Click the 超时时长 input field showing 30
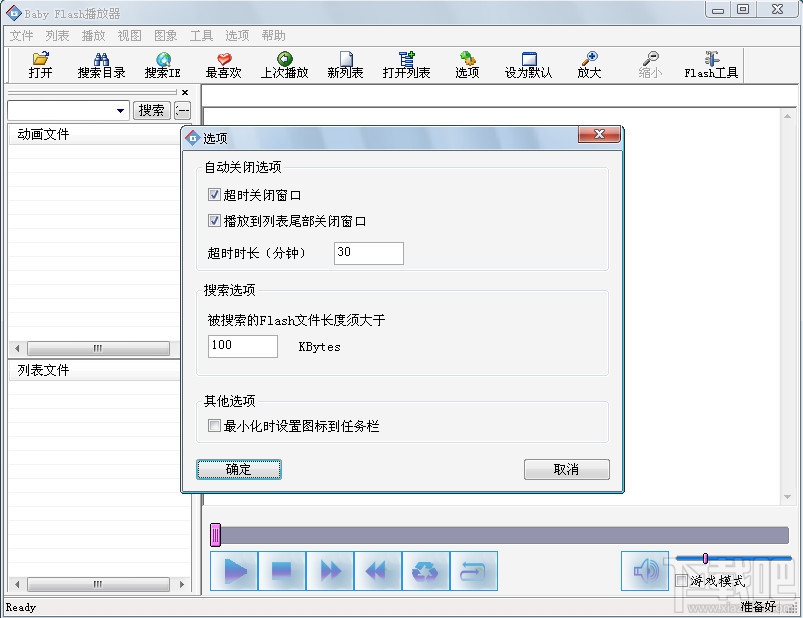803x618 pixels. 369,253
